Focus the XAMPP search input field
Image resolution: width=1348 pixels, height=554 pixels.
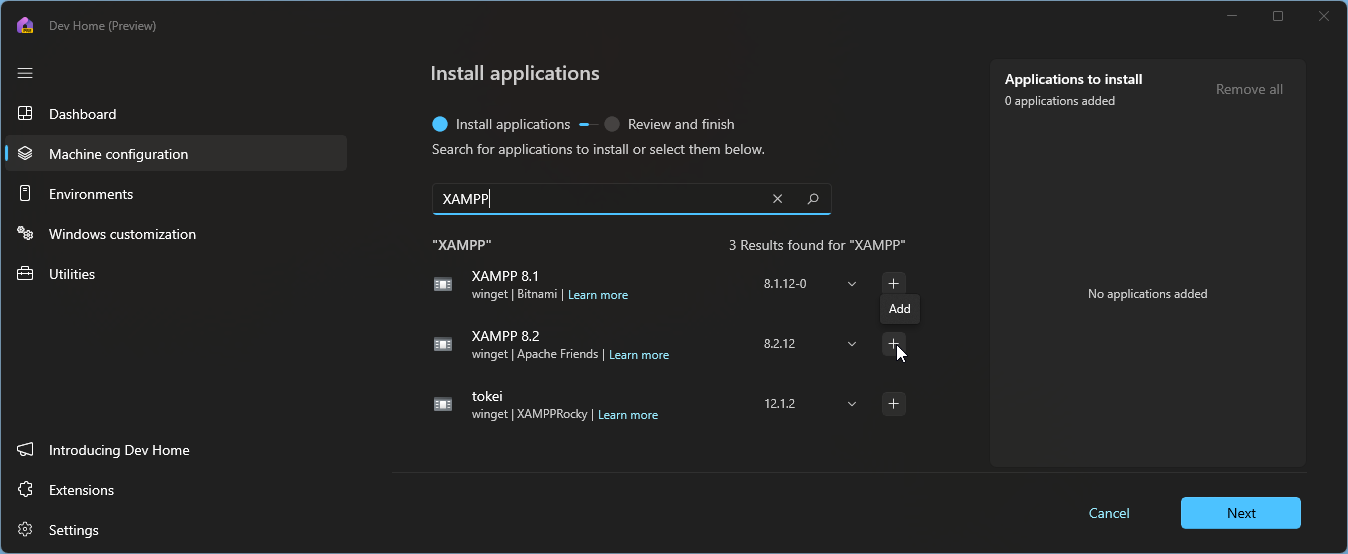click(600, 199)
